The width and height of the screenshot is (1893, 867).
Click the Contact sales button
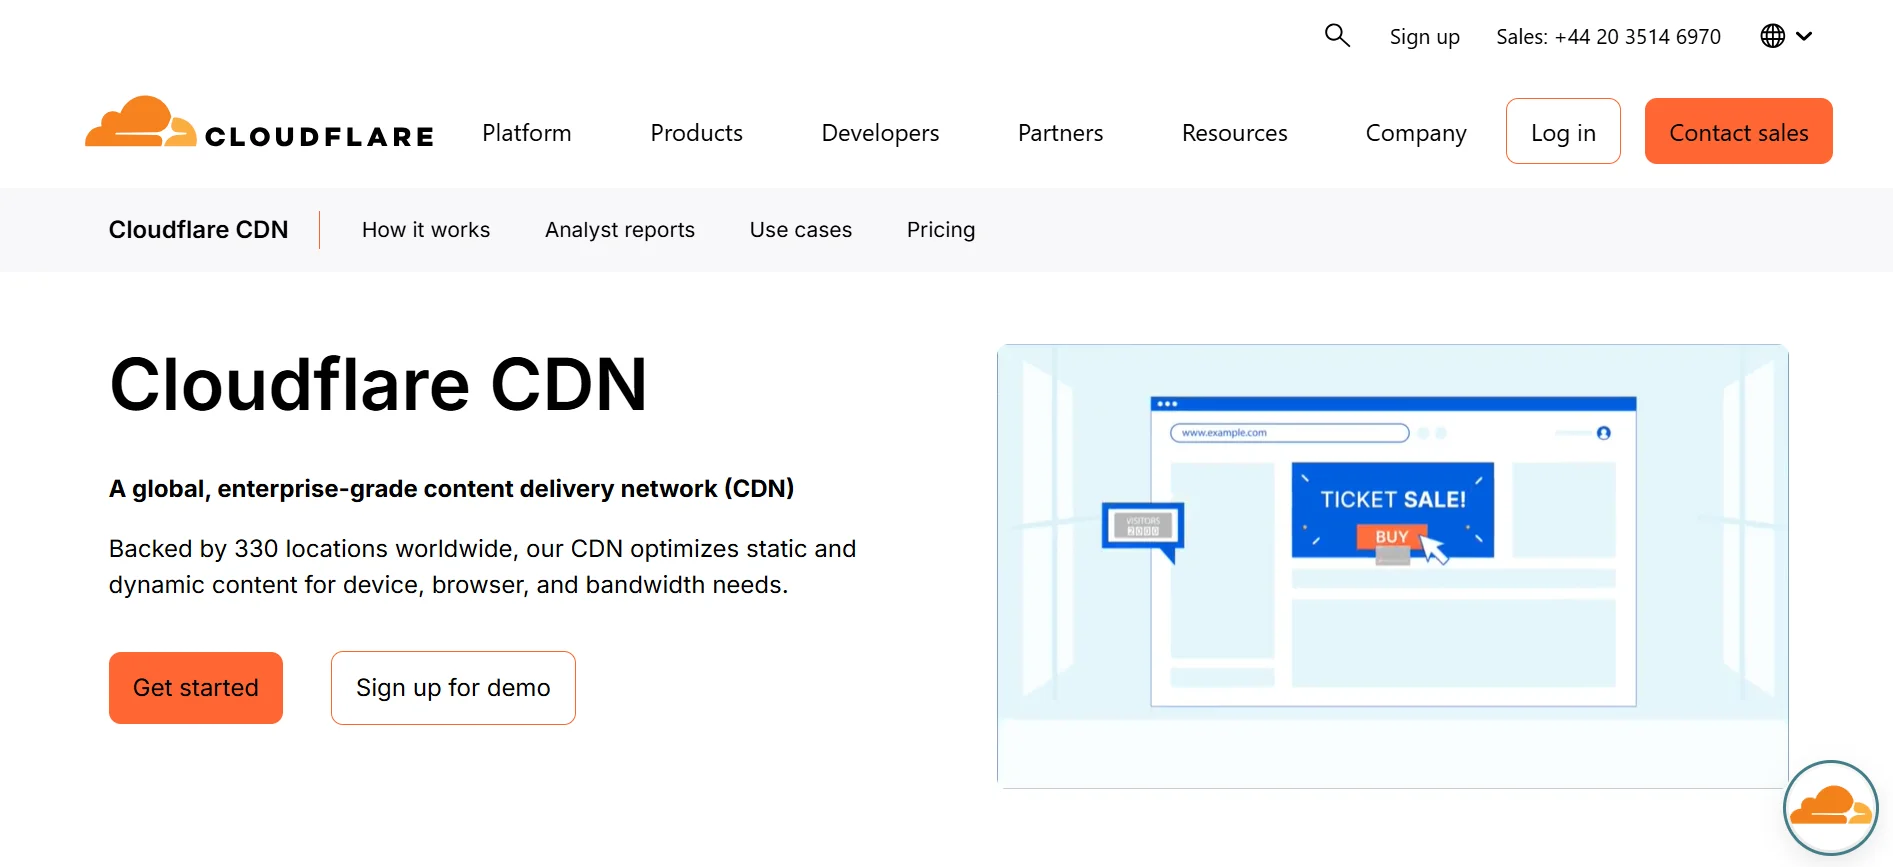1739,131
